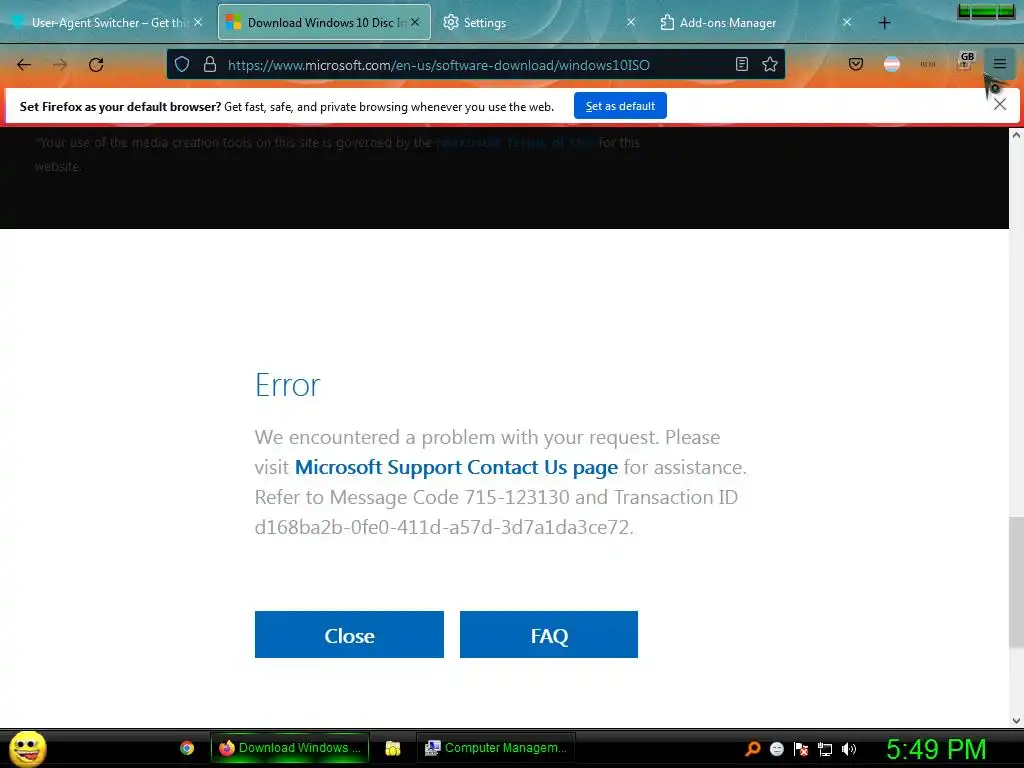
Task: Open the striped flag extension icon
Action: coord(892,64)
